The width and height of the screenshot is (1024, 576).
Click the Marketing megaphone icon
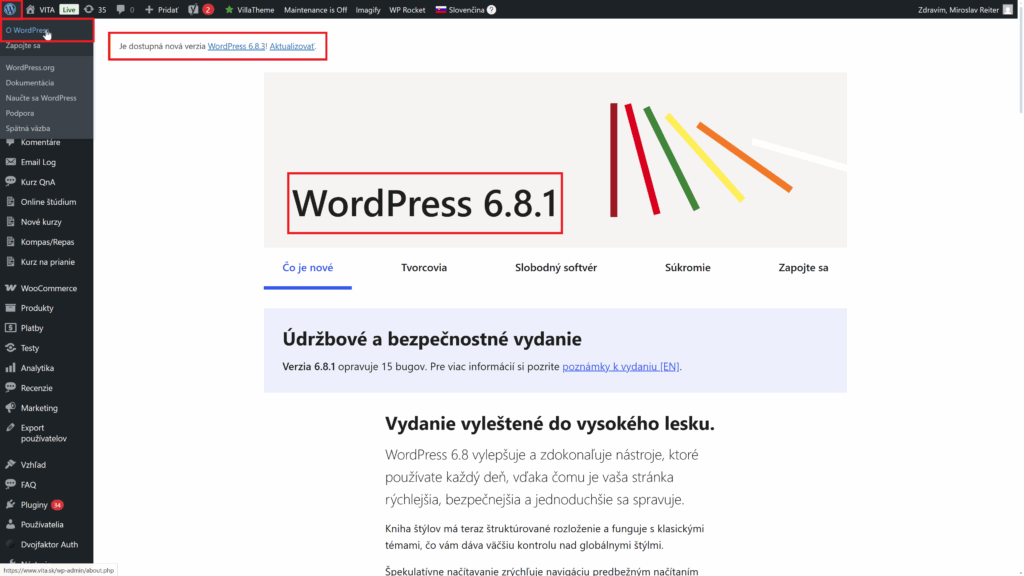11,407
